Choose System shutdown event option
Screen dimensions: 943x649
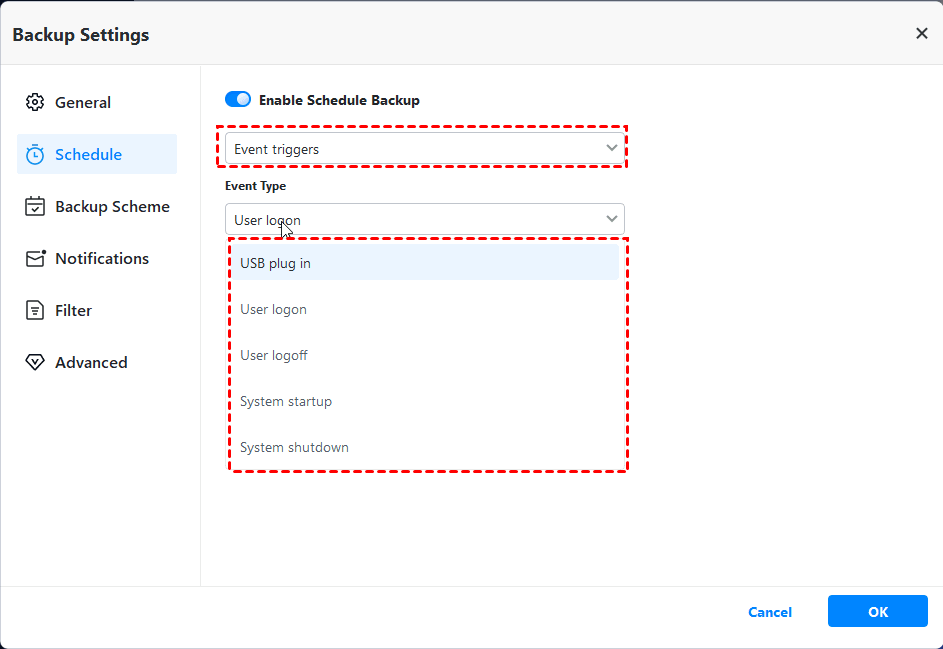pos(294,447)
